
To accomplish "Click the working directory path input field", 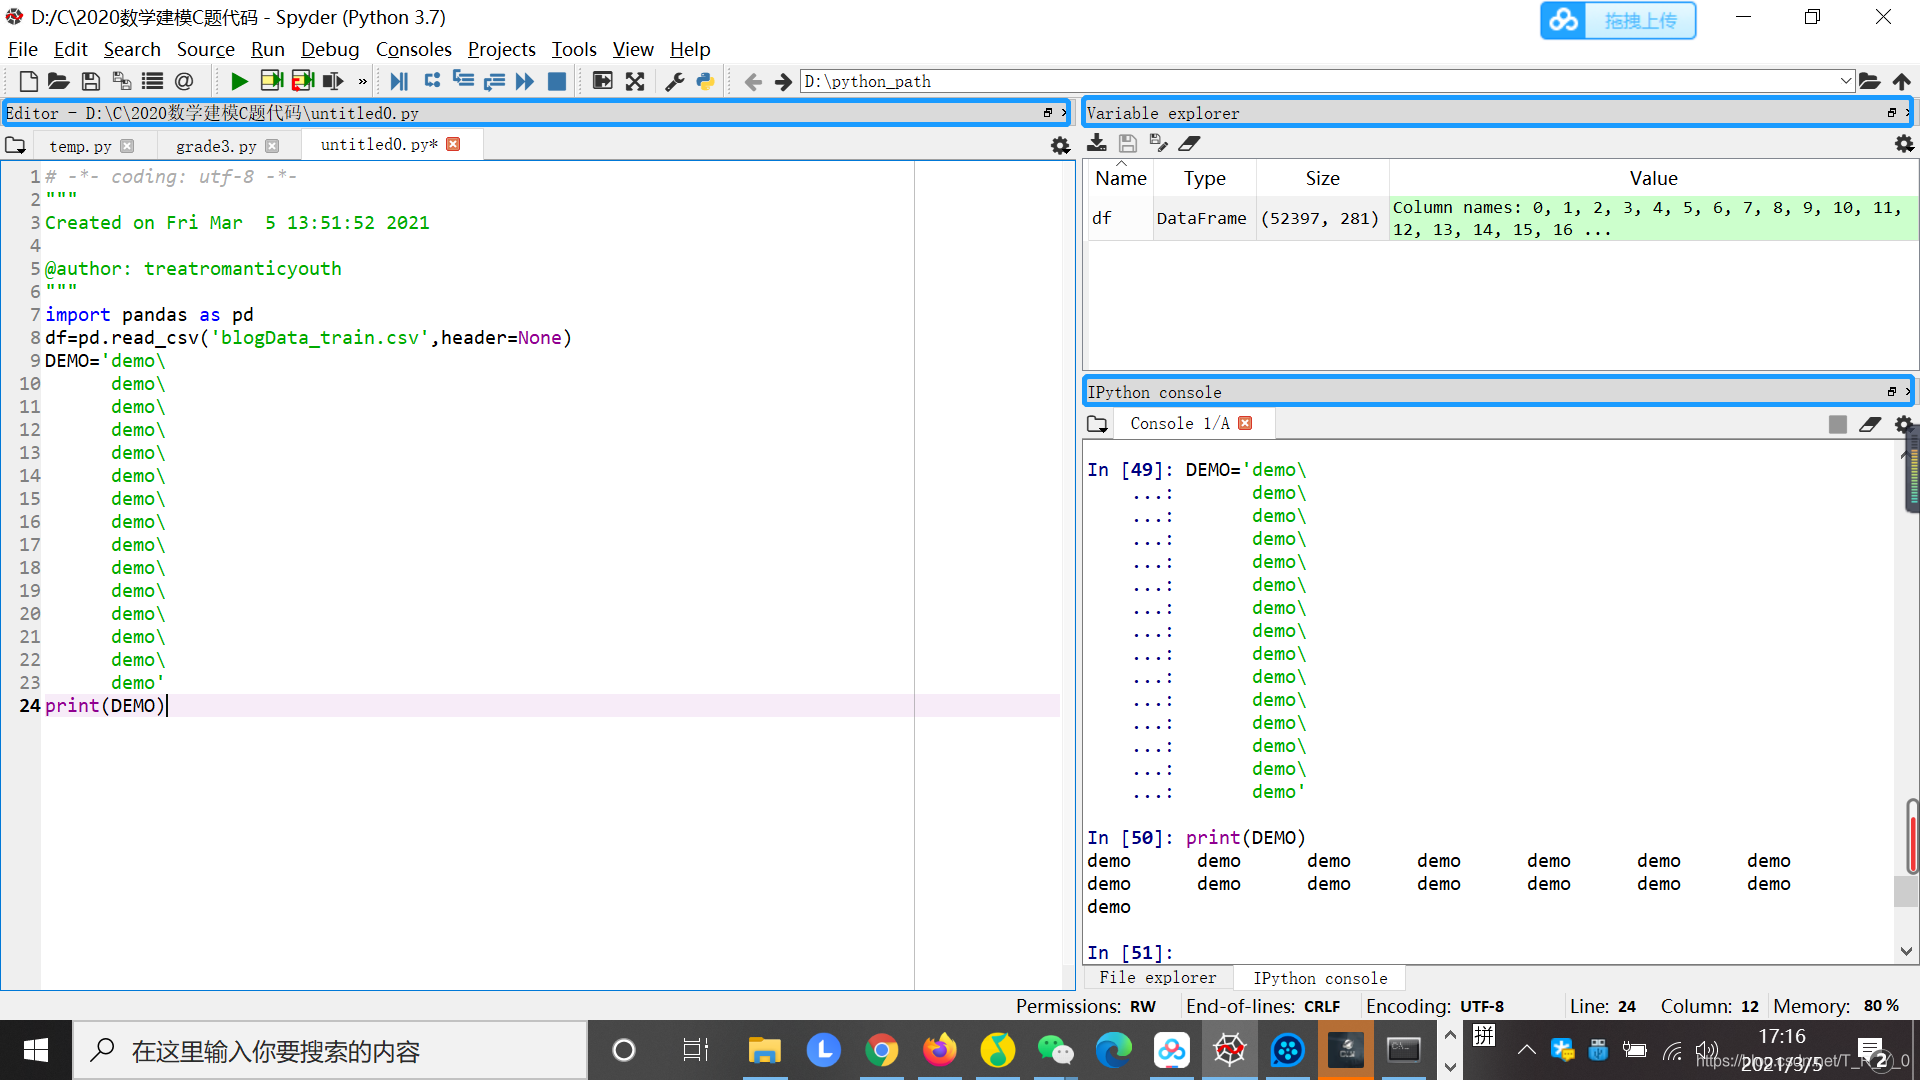I will point(1321,82).
